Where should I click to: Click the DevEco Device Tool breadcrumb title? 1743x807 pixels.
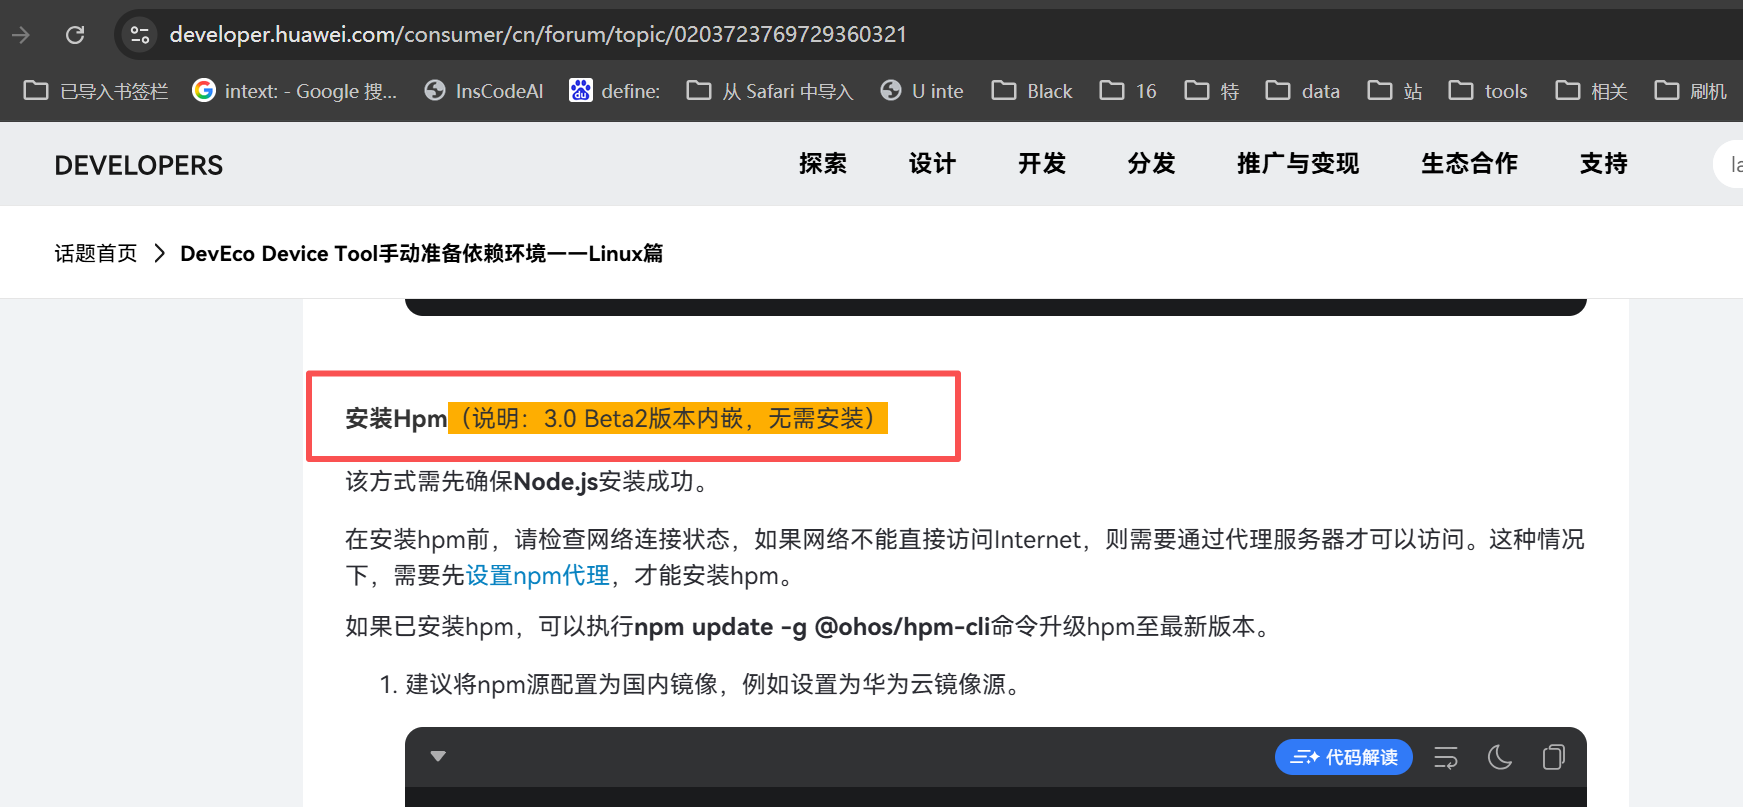[421, 253]
